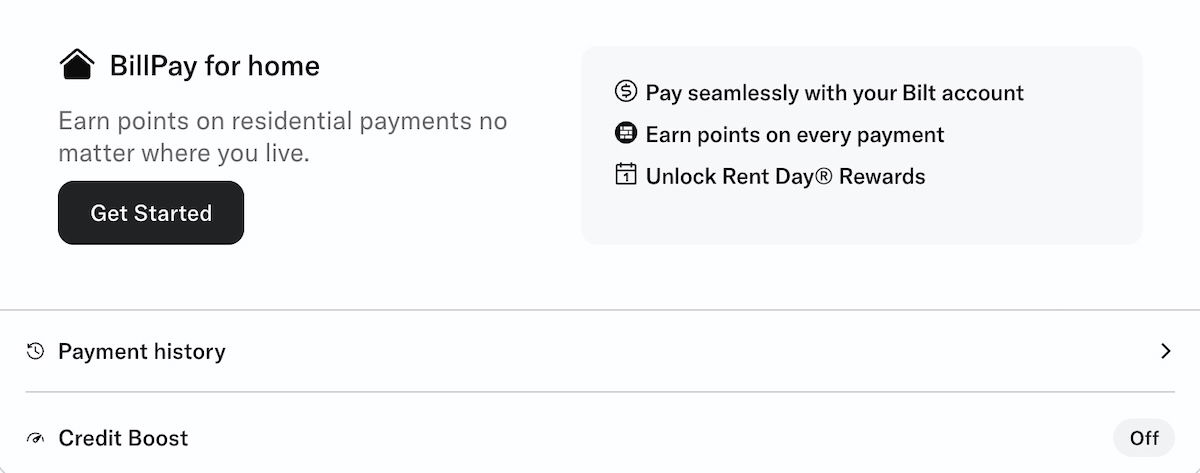Click the blank middle of the Credit Boost row
Screen dimensions: 1200x473
click(650, 438)
